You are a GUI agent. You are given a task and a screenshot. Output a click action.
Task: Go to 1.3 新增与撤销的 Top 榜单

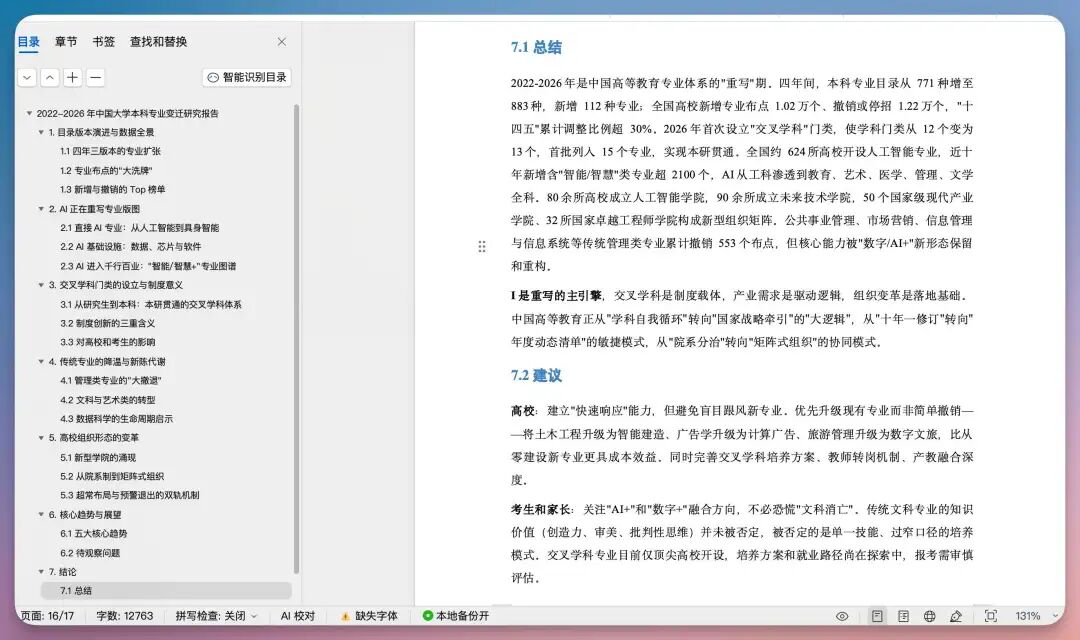(x=112, y=189)
